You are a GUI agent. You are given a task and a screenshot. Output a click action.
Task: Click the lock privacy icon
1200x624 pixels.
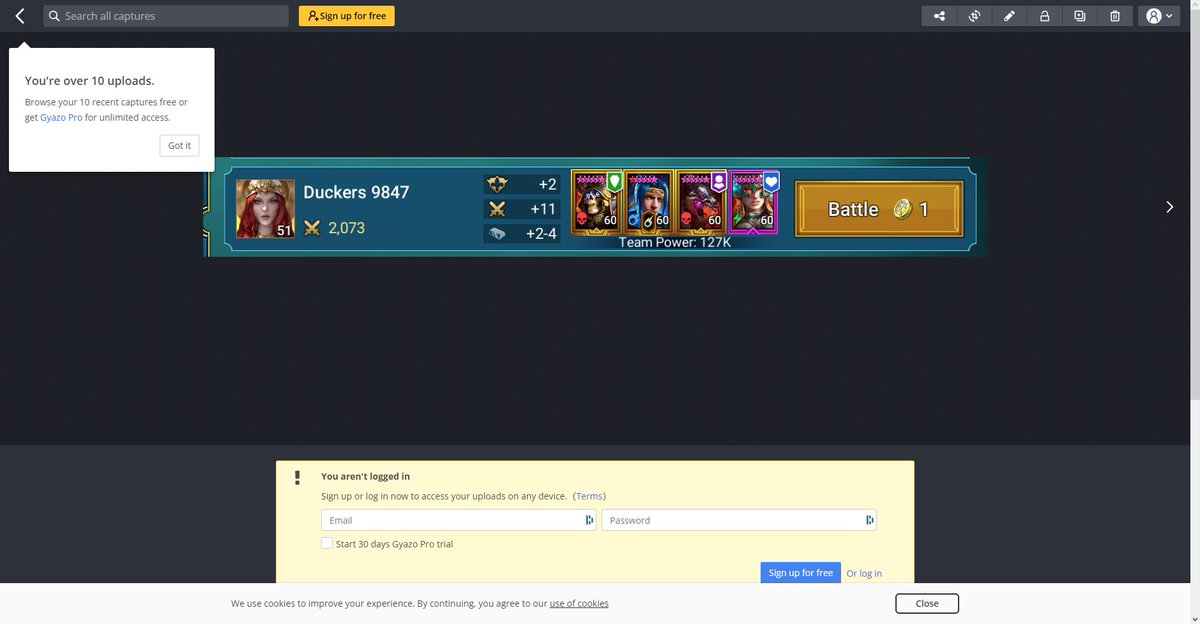click(1044, 16)
